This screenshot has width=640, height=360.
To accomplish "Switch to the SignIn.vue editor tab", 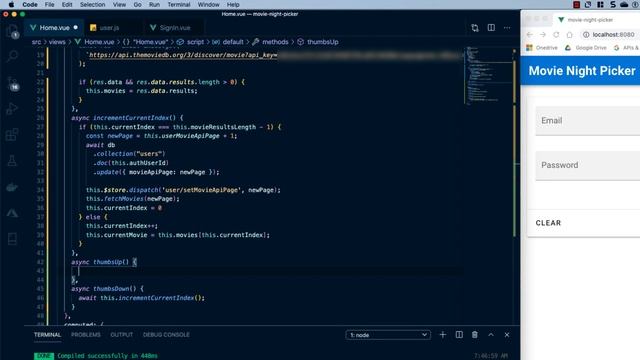I will (x=175, y=28).
